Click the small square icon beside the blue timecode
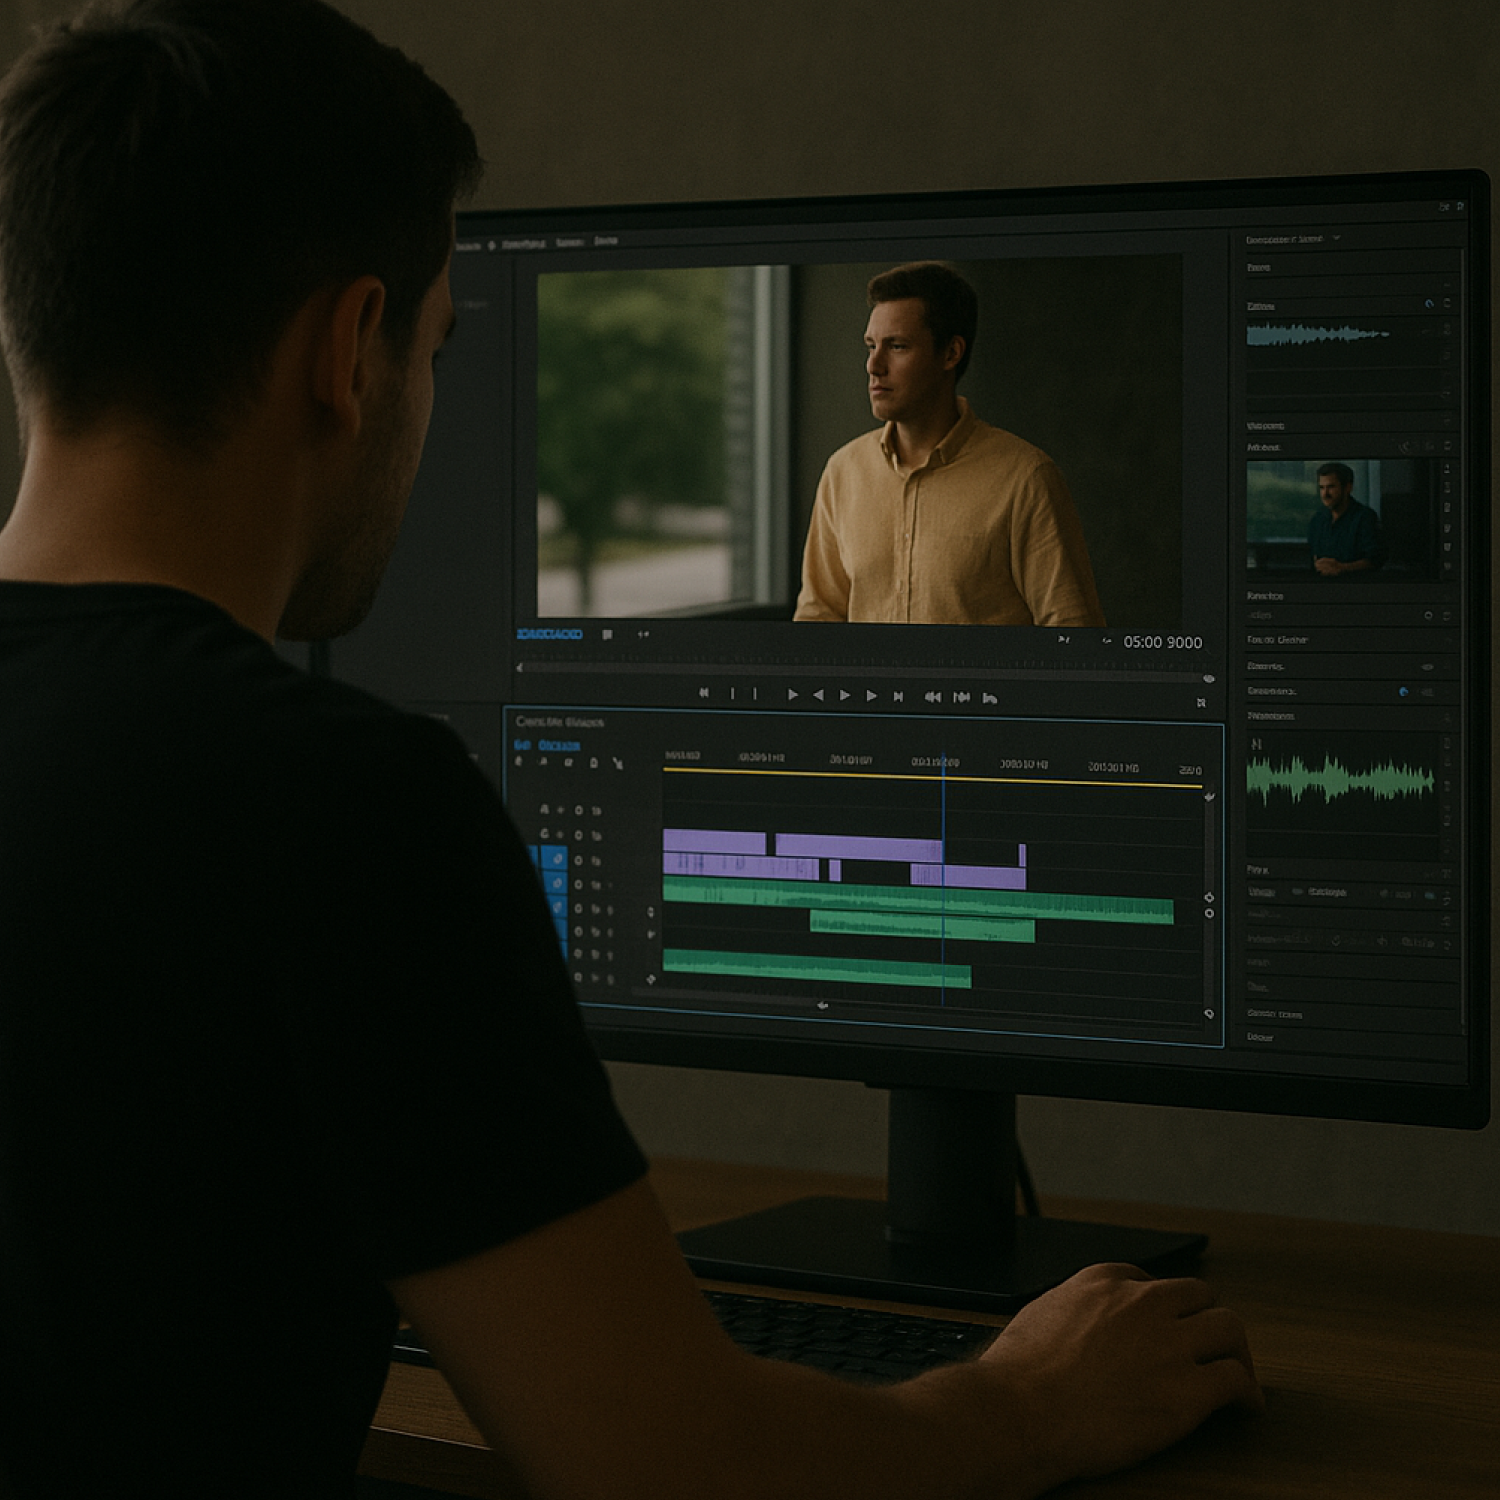Image resolution: width=1500 pixels, height=1500 pixels. (x=607, y=634)
